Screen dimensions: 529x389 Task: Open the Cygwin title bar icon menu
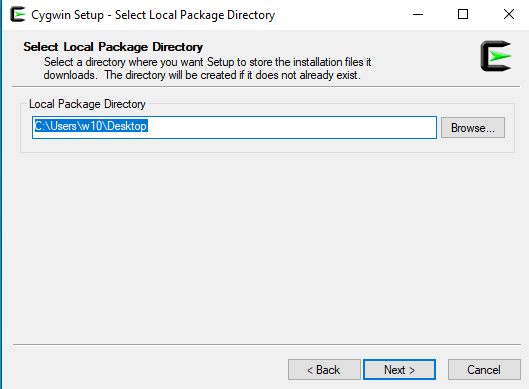tap(18, 15)
